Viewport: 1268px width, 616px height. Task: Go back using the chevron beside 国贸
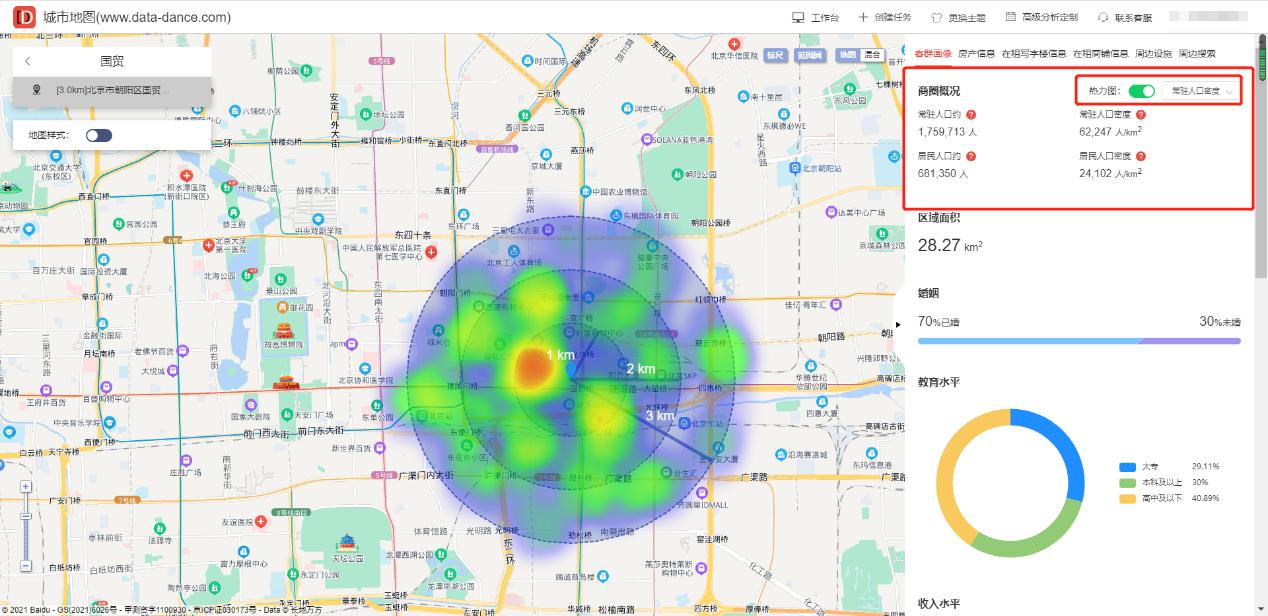28,61
